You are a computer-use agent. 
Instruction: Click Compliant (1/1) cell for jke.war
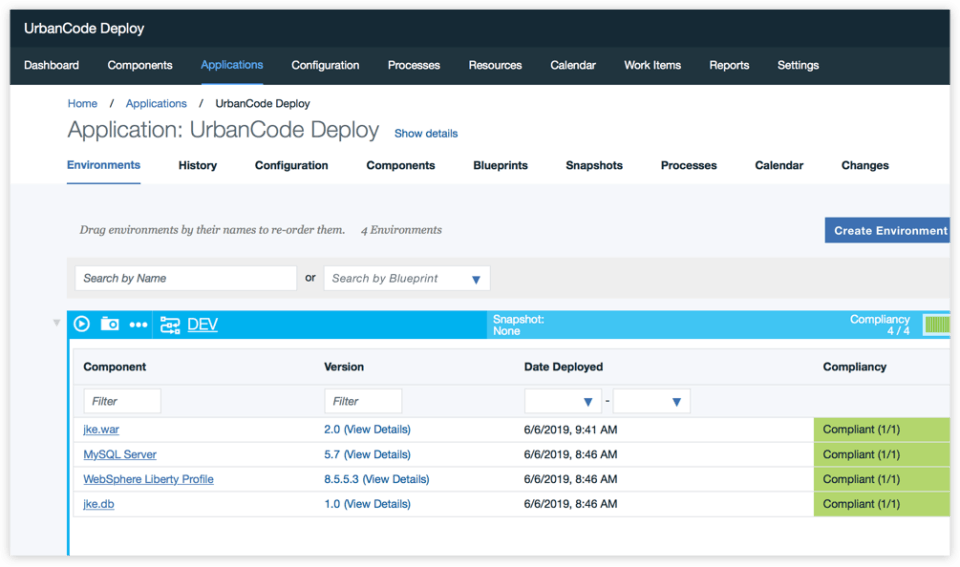[x=882, y=430]
